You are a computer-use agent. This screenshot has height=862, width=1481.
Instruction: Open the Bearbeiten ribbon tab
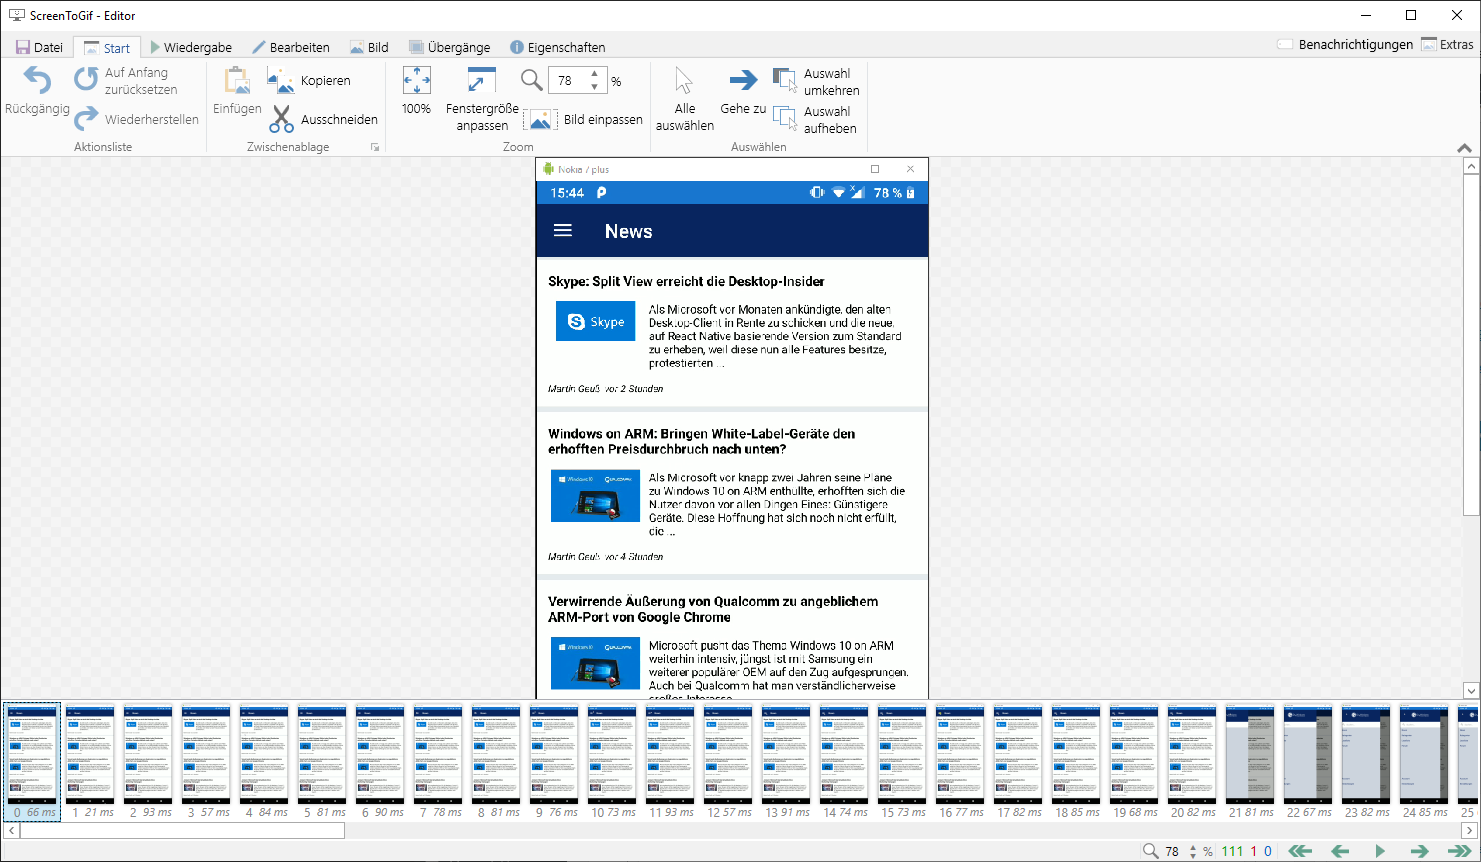pos(290,47)
